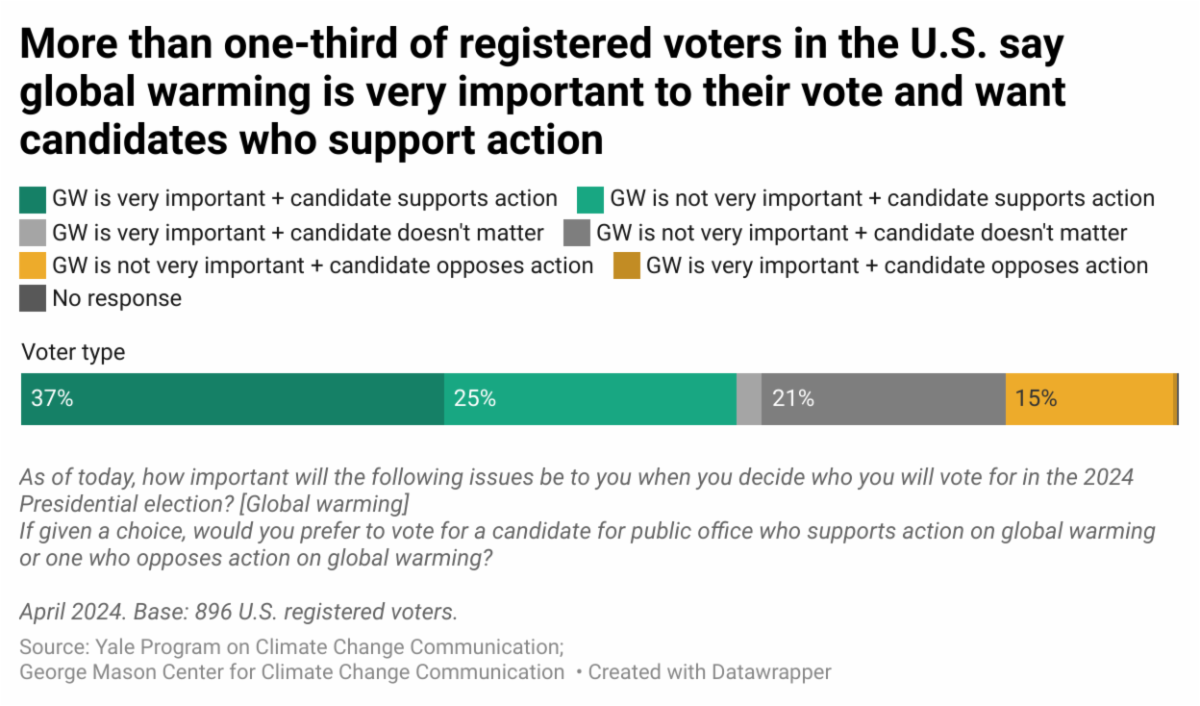Viewport: 1200px width, 706px height.
Task: Click the teal green legend color swatch
Action: click(591, 199)
